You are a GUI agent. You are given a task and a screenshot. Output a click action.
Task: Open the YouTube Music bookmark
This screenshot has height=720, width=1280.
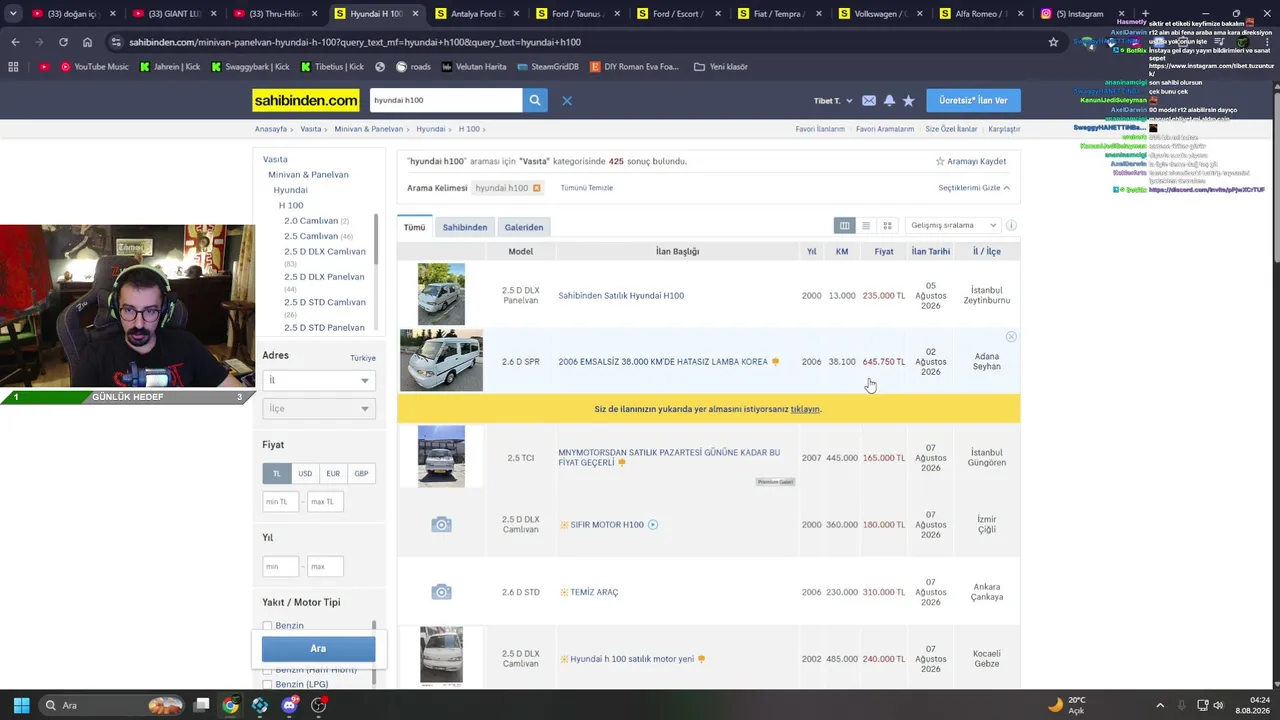(x=94, y=67)
